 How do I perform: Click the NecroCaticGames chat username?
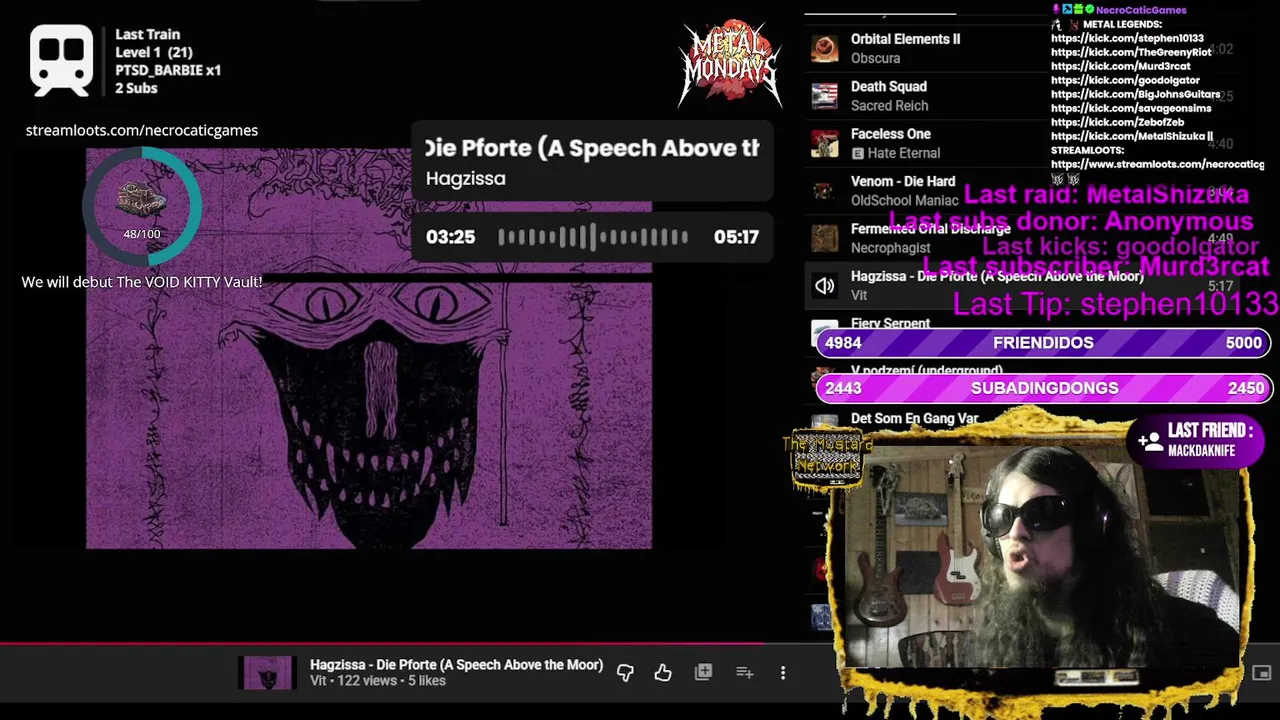click(1140, 10)
